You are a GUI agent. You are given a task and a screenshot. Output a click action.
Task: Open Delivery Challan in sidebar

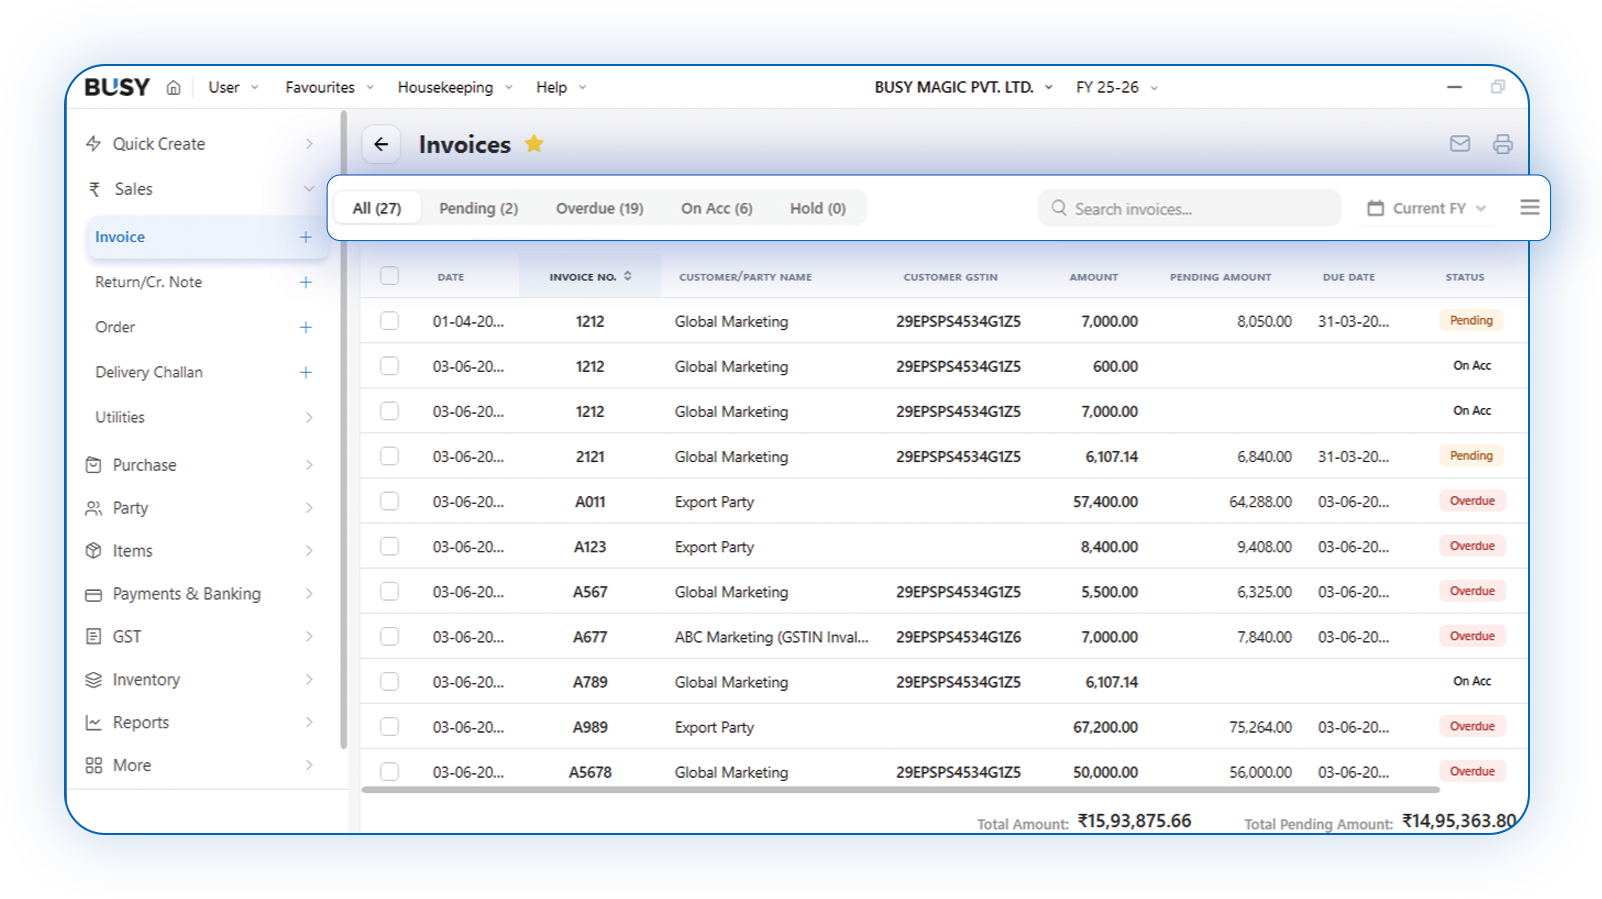[148, 372]
